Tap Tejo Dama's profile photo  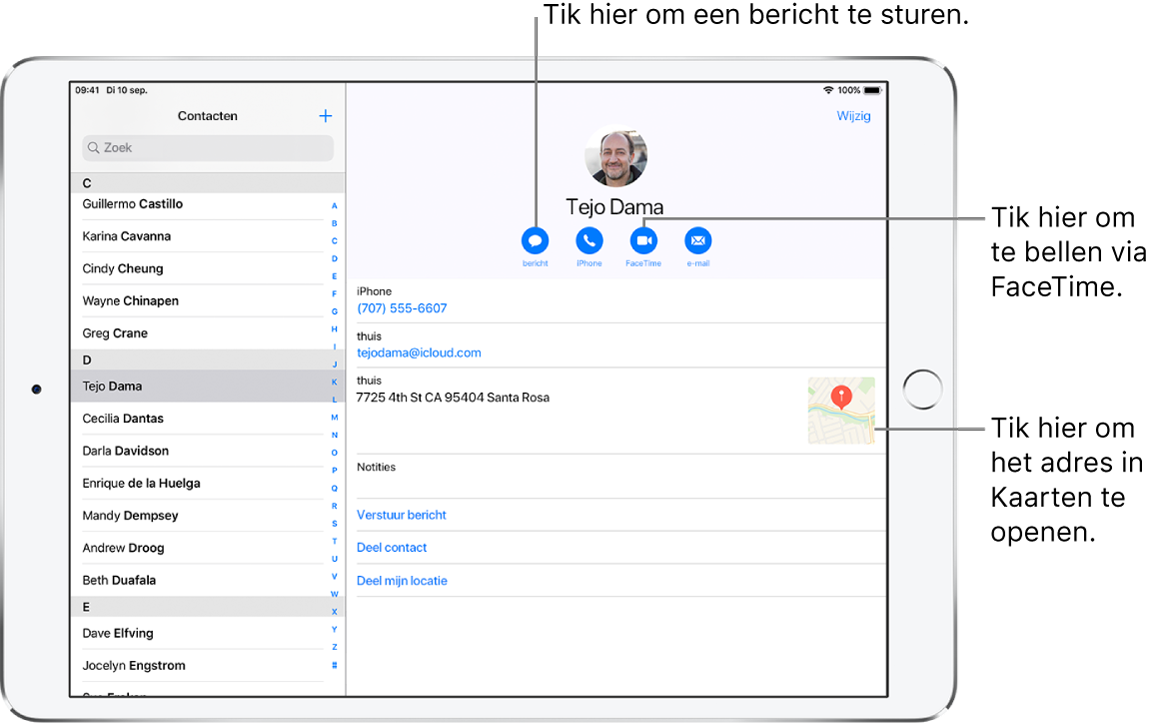[x=616, y=156]
